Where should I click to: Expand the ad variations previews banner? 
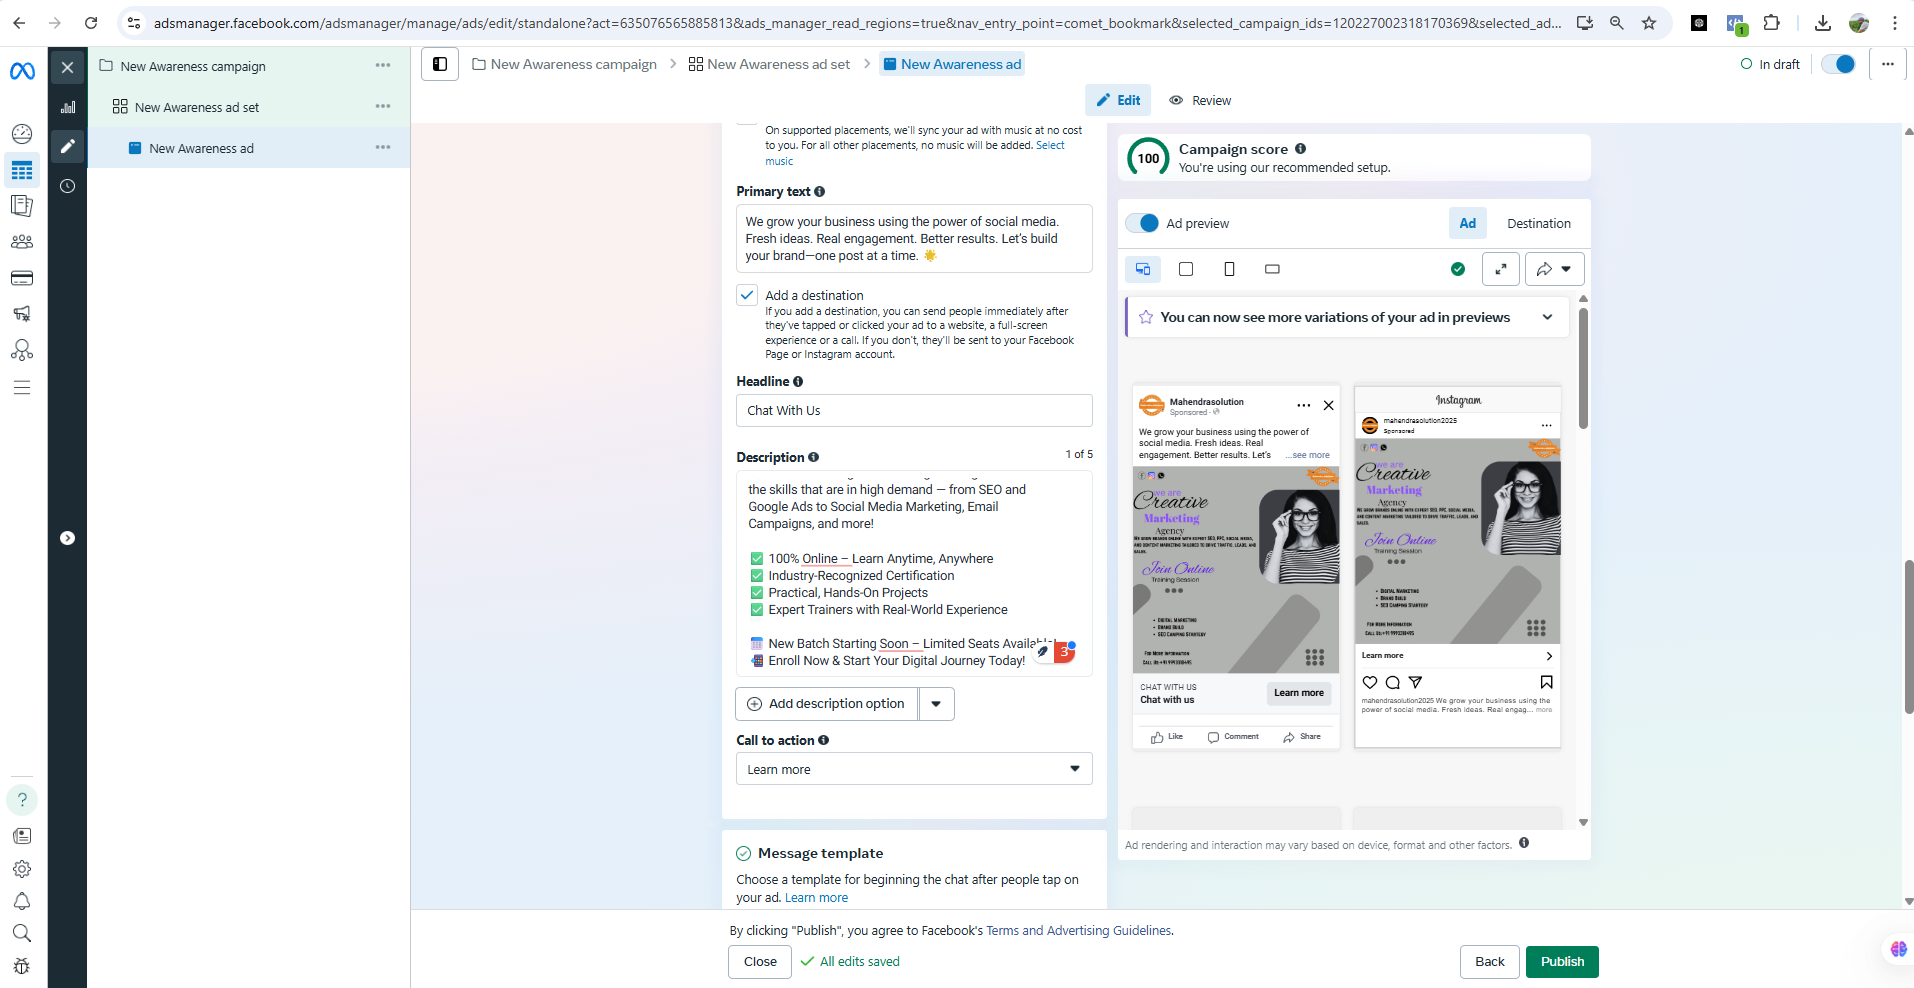coord(1547,317)
